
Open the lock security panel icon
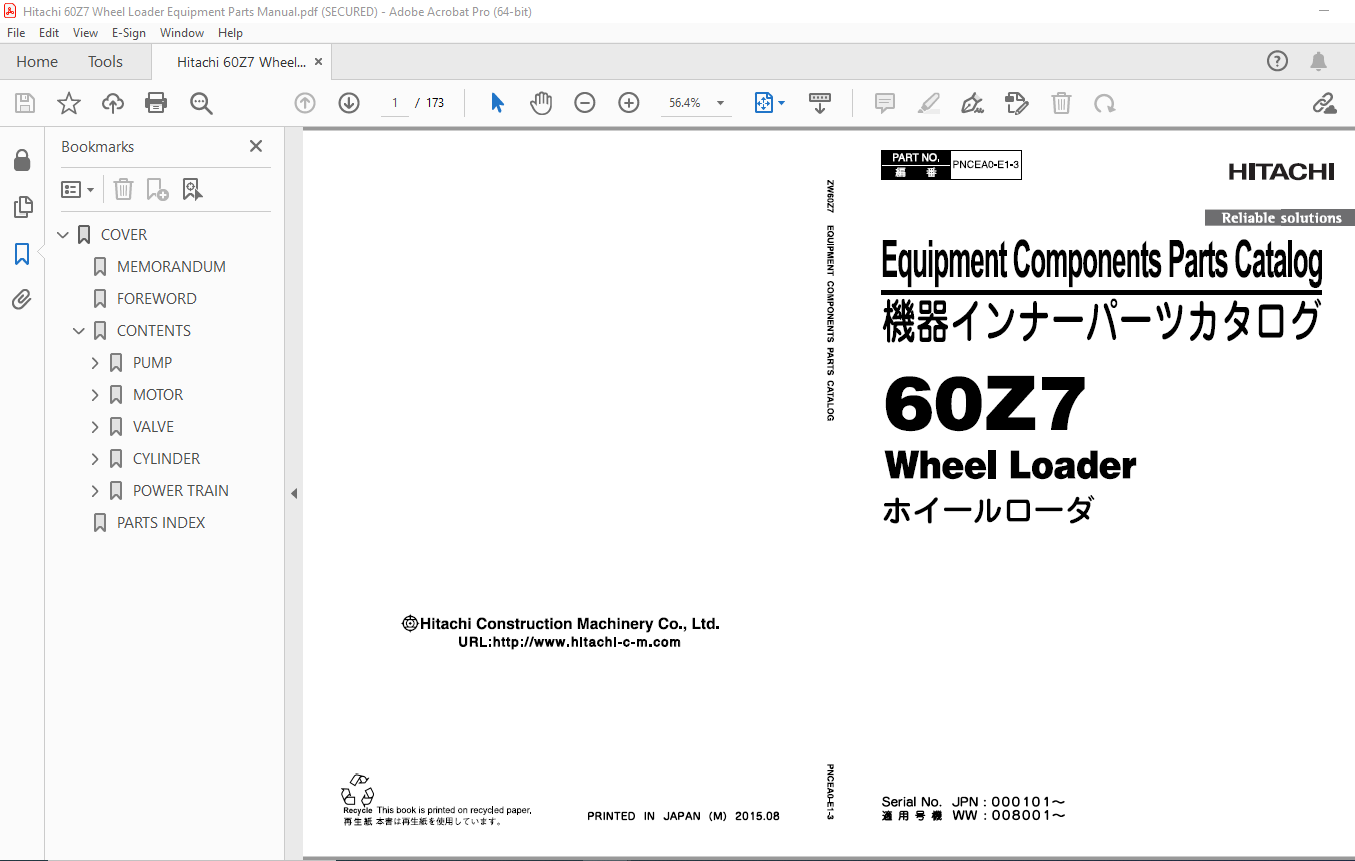(x=22, y=160)
